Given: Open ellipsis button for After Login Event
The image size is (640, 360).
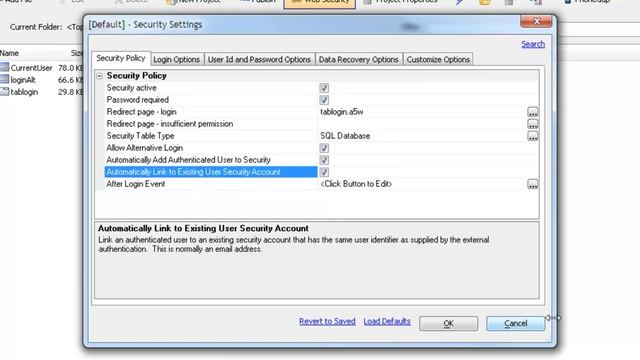Looking at the screenshot, I should click(533, 184).
